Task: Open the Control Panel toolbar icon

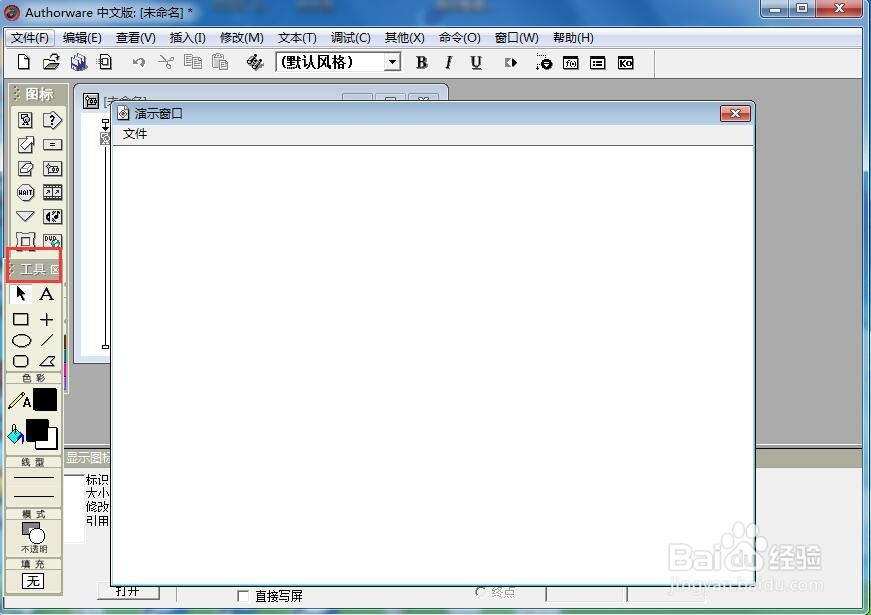Action: pyautogui.click(x=544, y=62)
